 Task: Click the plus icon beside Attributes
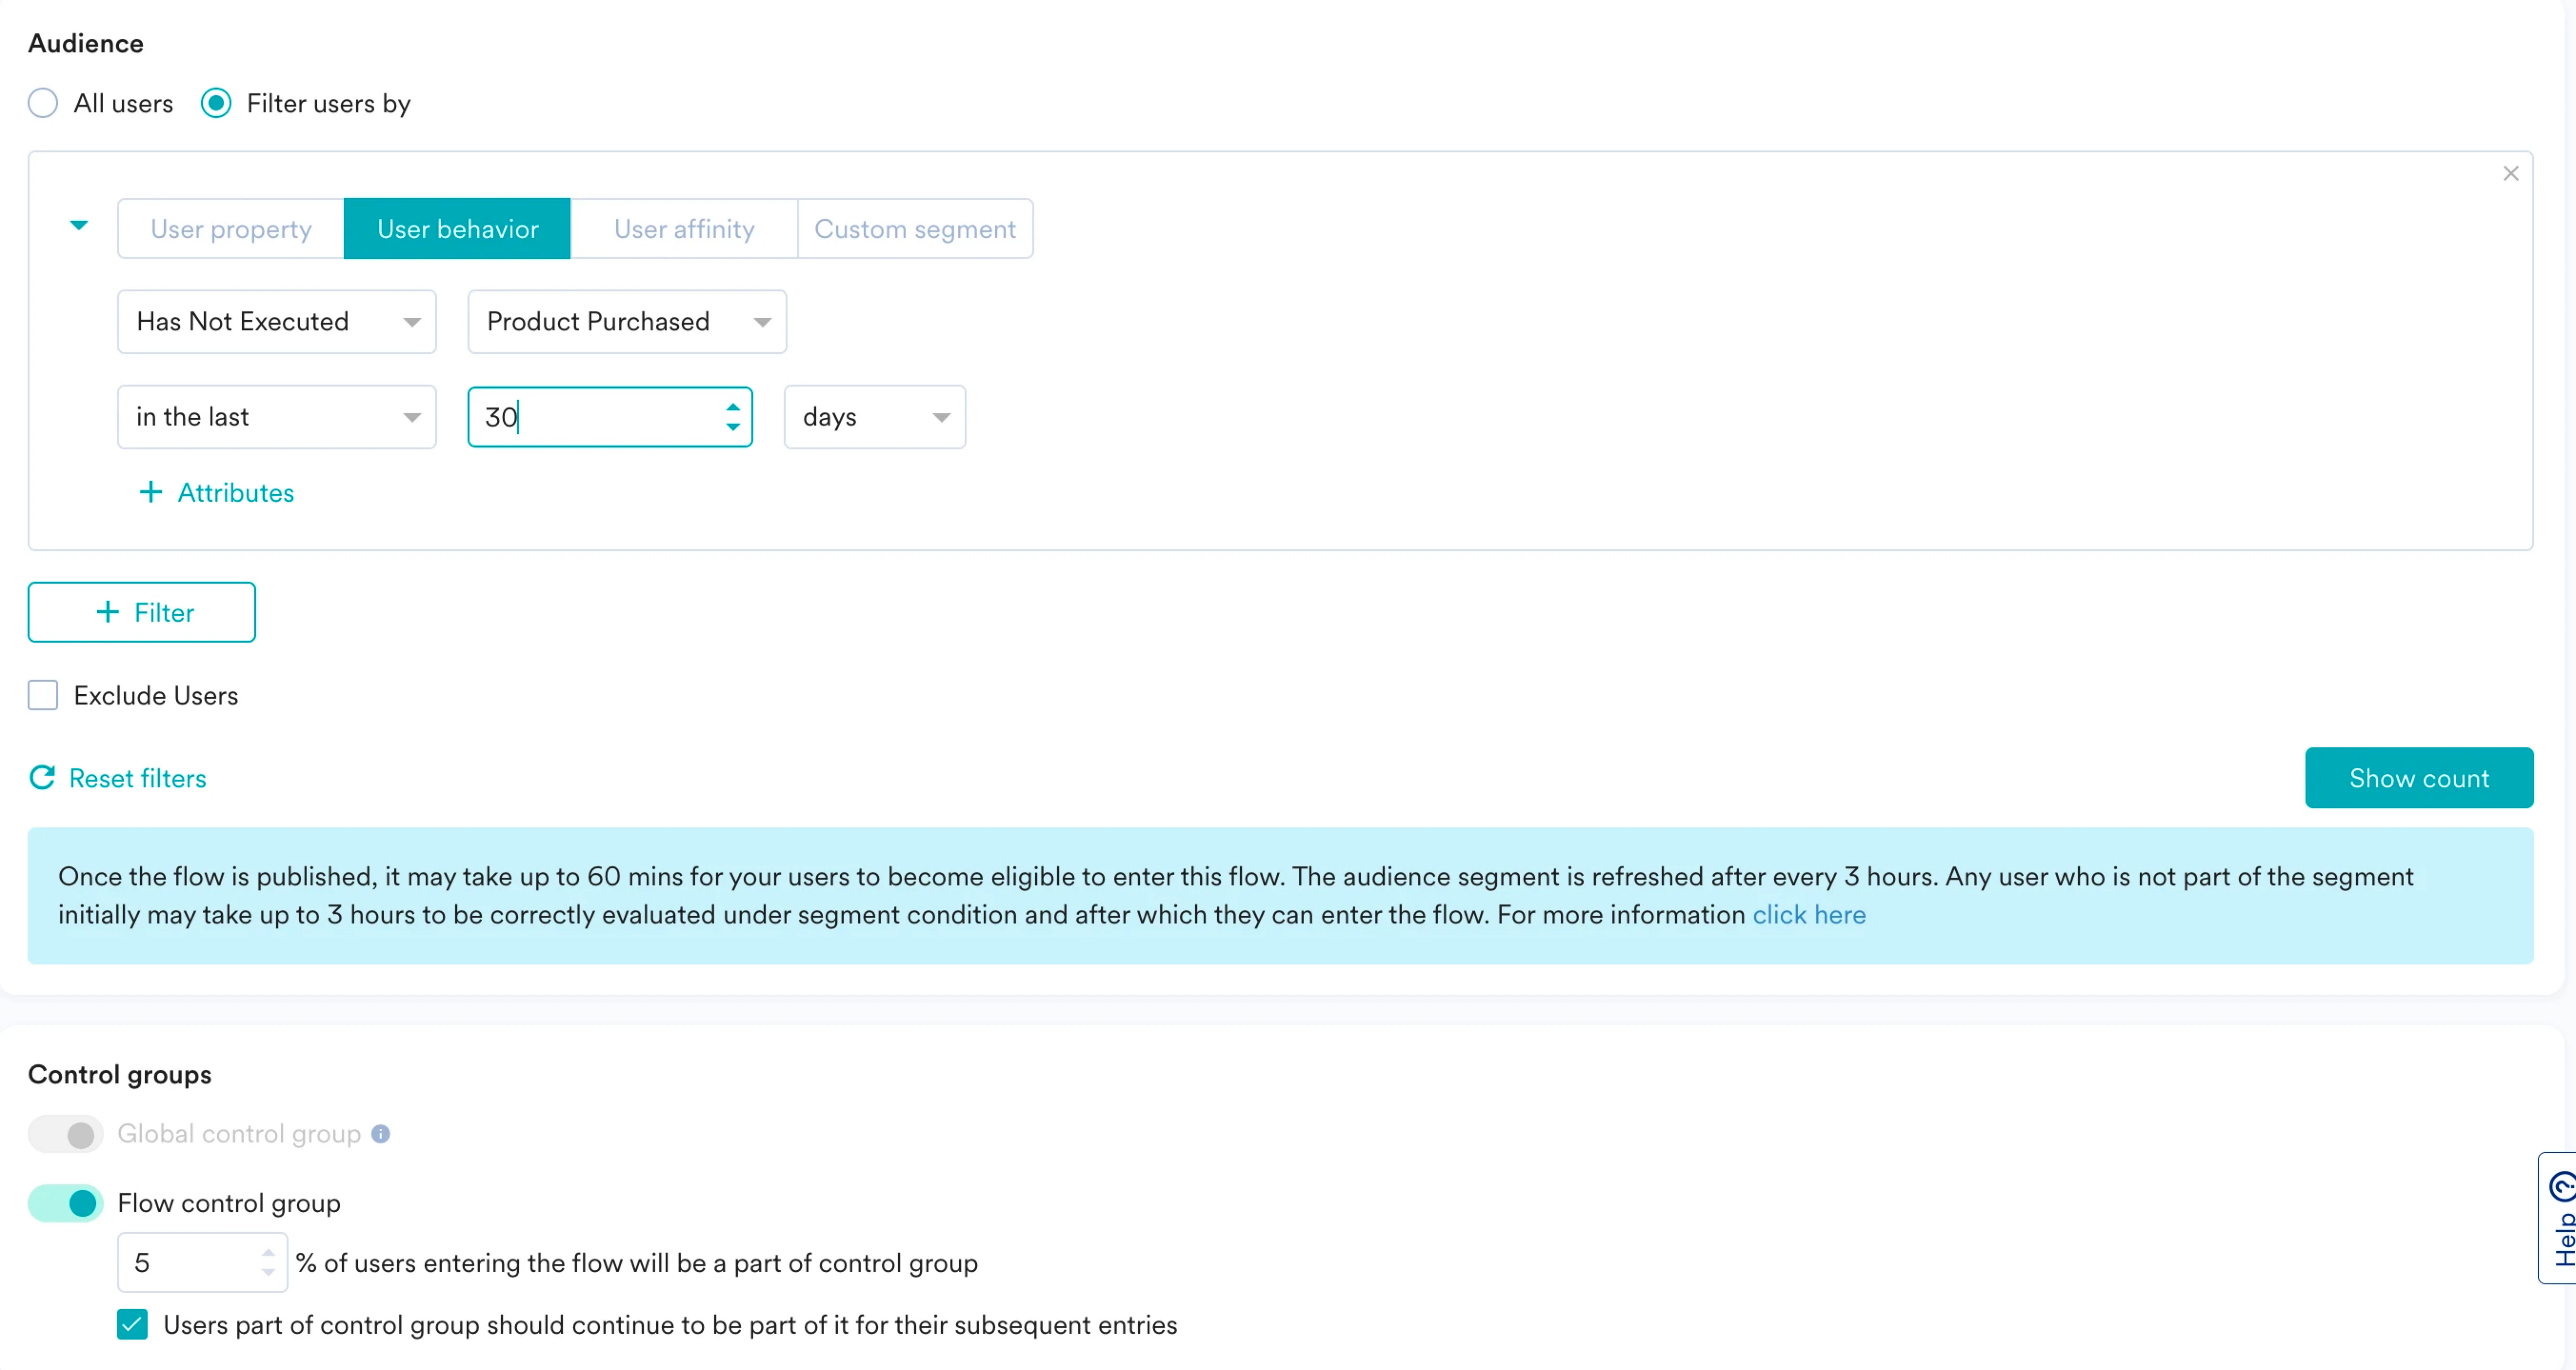tap(150, 492)
